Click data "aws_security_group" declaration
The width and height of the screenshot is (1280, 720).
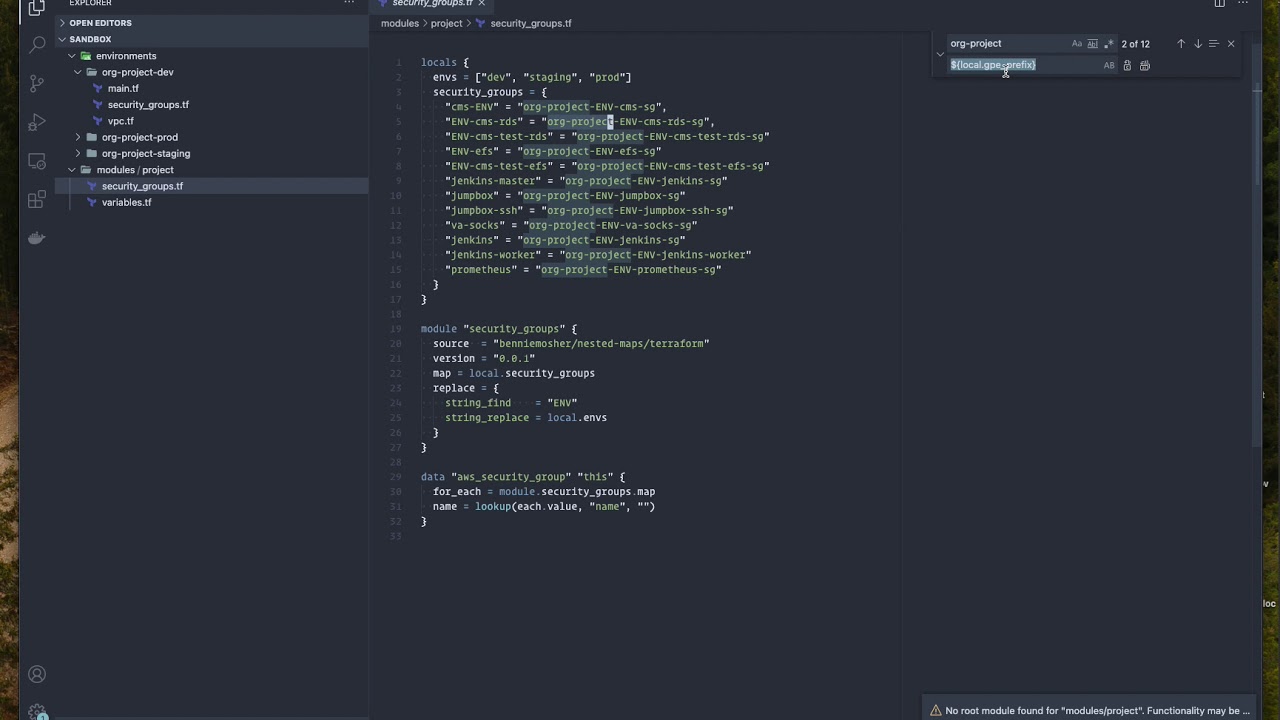(522, 477)
